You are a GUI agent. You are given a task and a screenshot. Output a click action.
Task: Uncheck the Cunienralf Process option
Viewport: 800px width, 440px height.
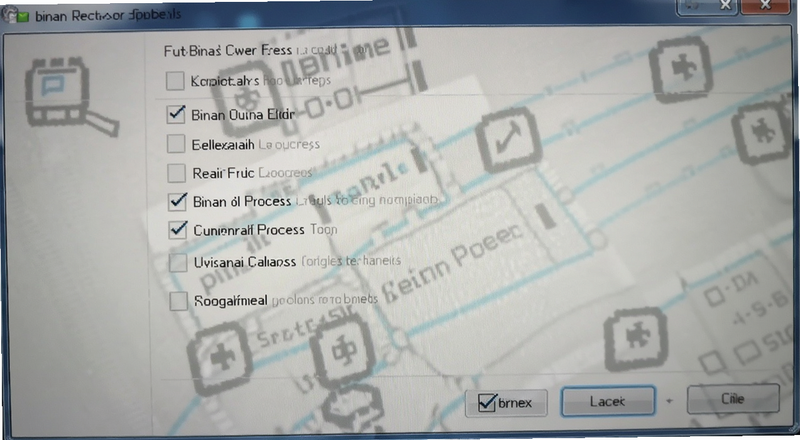(178, 230)
